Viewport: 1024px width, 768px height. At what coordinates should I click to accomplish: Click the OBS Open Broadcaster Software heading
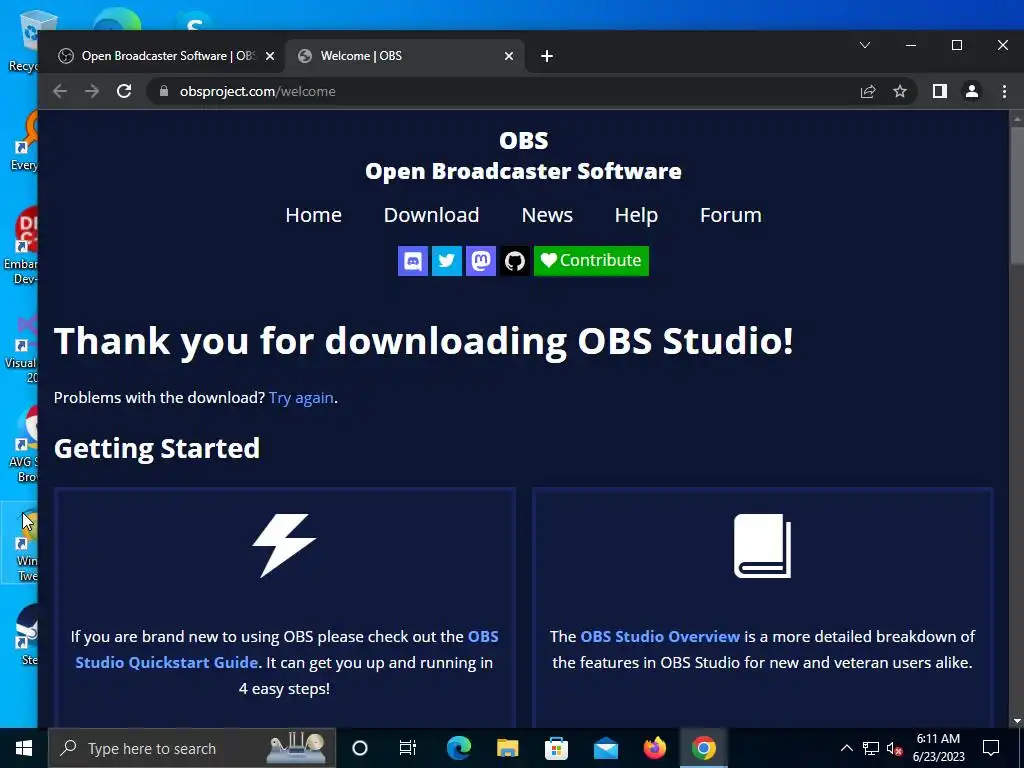pos(523,155)
